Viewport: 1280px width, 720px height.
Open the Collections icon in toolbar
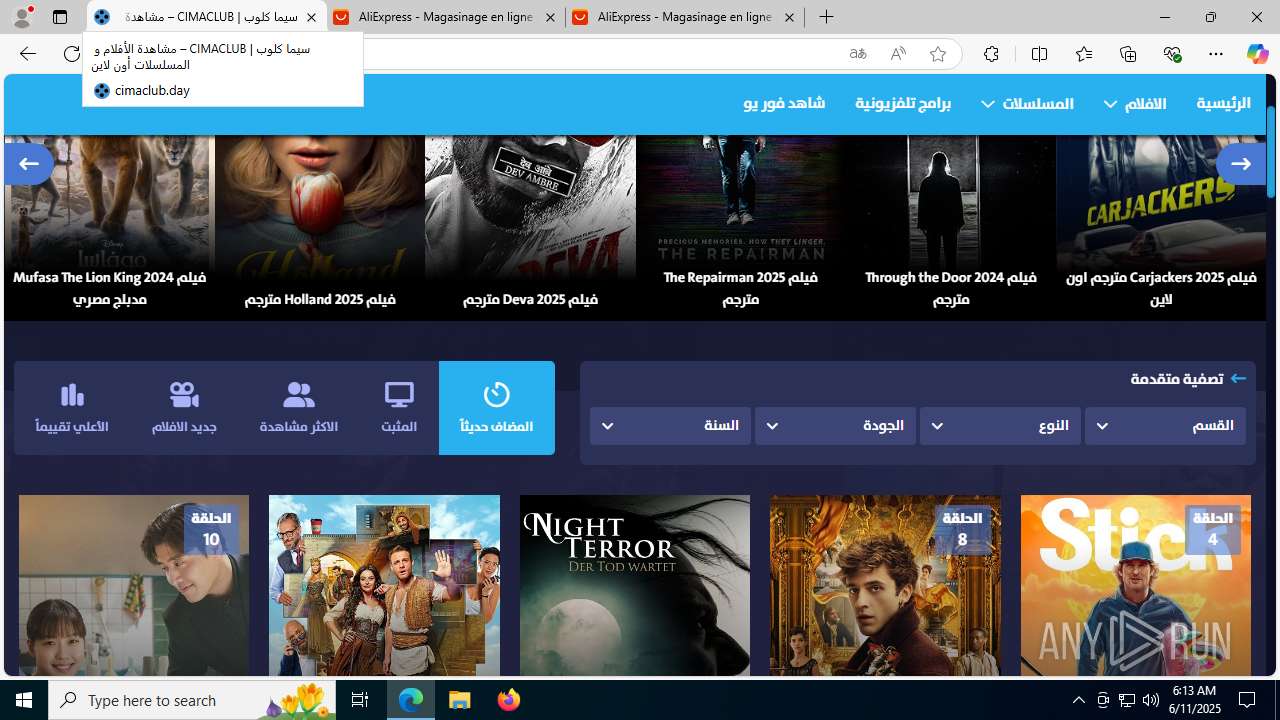tap(1128, 54)
